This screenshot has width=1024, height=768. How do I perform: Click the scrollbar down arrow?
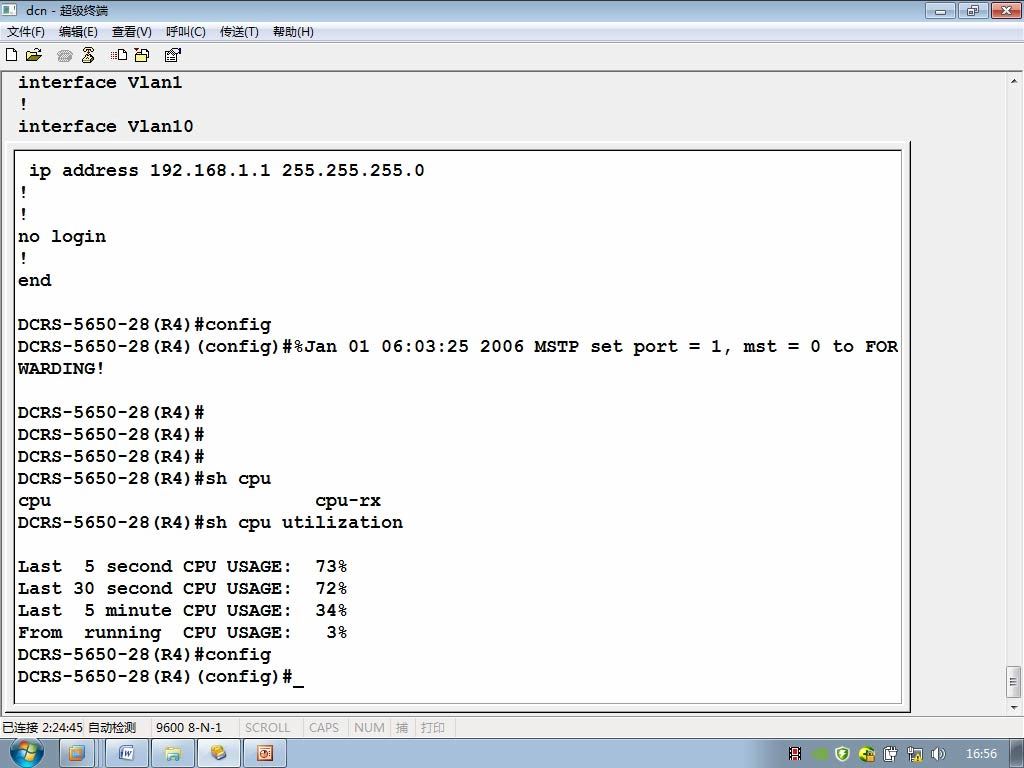pos(1014,707)
